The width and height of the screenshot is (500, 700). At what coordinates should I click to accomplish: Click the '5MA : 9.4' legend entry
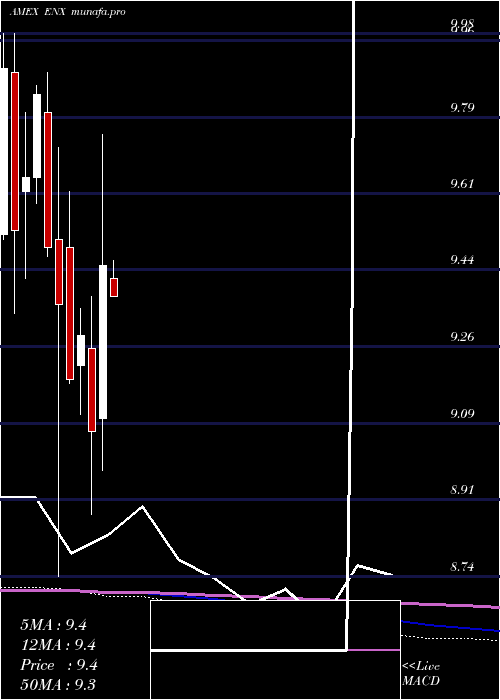tap(54, 625)
